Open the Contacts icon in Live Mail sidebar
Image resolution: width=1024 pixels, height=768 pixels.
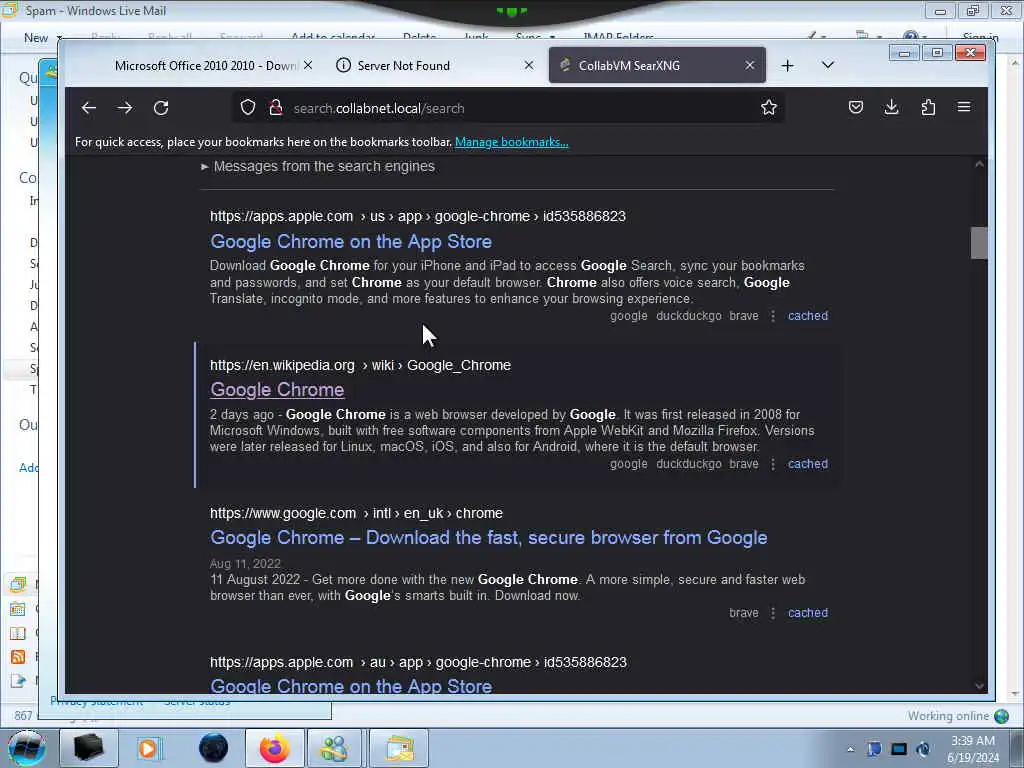[18, 633]
